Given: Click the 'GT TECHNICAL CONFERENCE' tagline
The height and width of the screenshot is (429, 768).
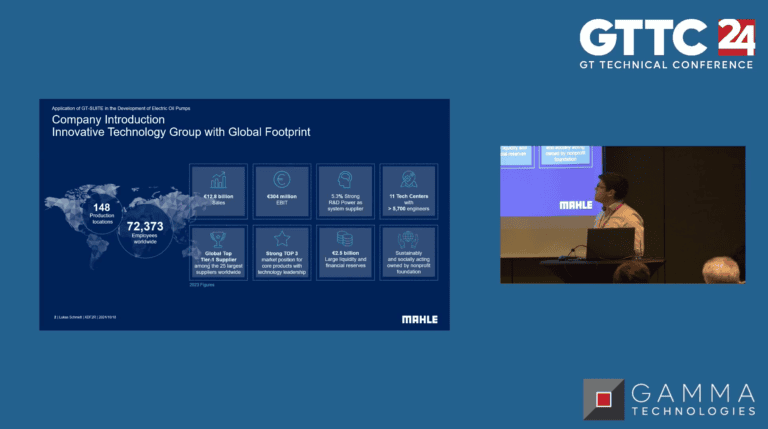Looking at the screenshot, I should [x=666, y=65].
